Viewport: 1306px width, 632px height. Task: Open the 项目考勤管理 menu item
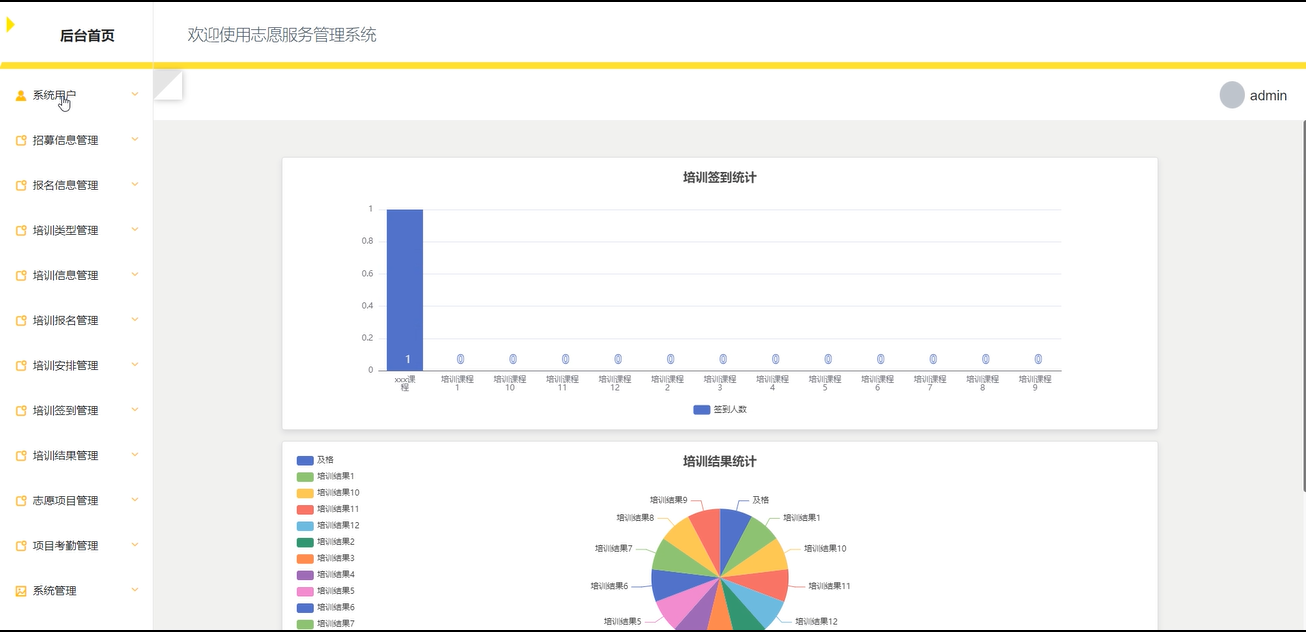coord(66,546)
